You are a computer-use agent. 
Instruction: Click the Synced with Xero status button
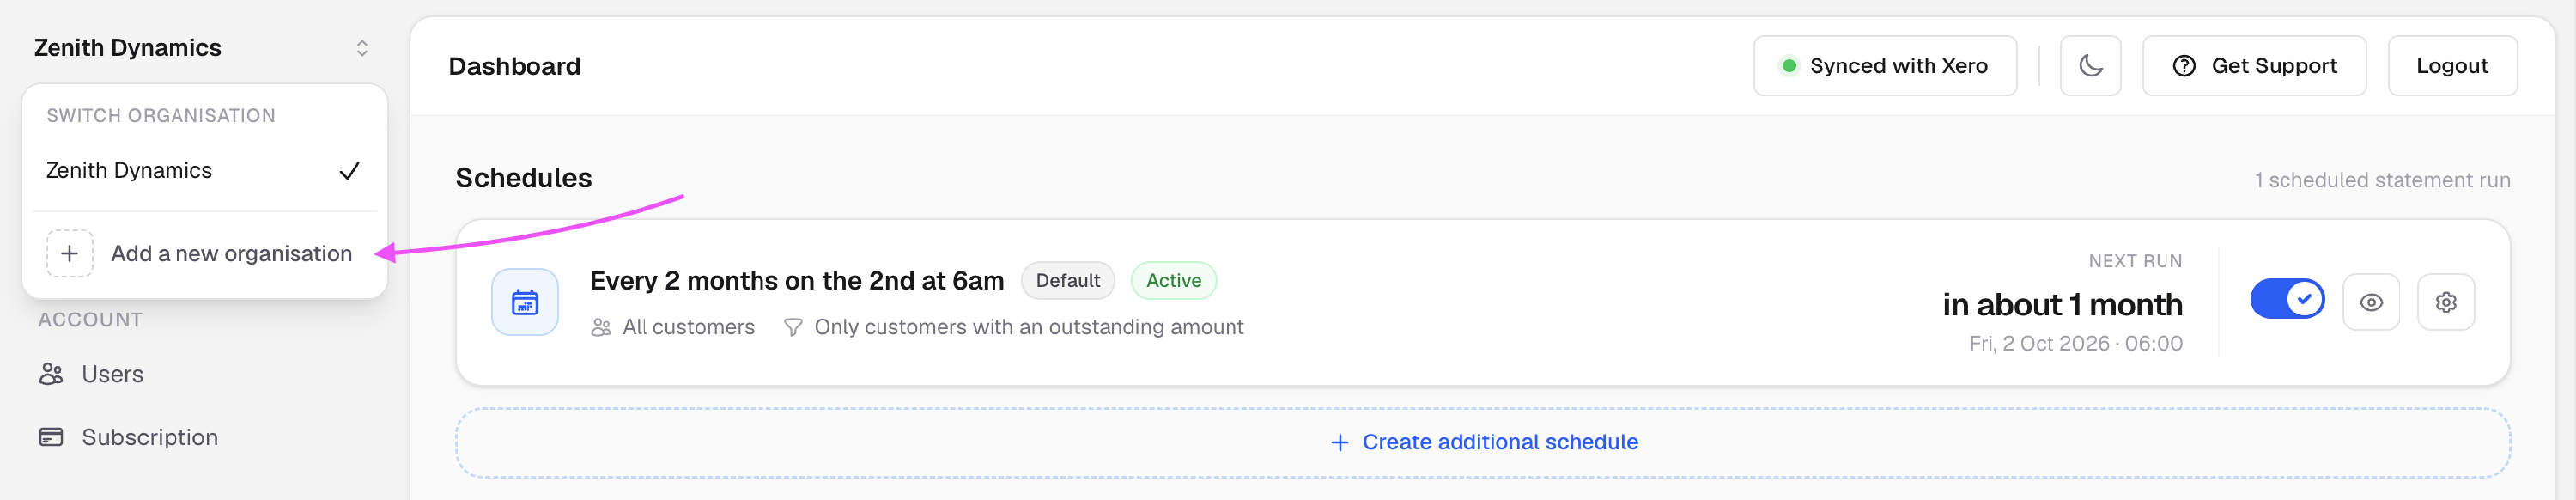point(1885,66)
